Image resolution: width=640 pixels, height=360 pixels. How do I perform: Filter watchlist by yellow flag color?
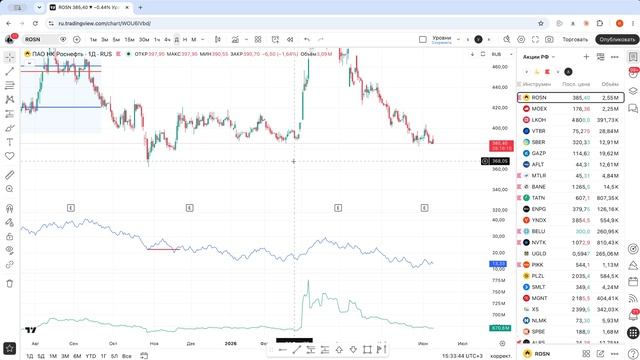[x=537, y=72]
